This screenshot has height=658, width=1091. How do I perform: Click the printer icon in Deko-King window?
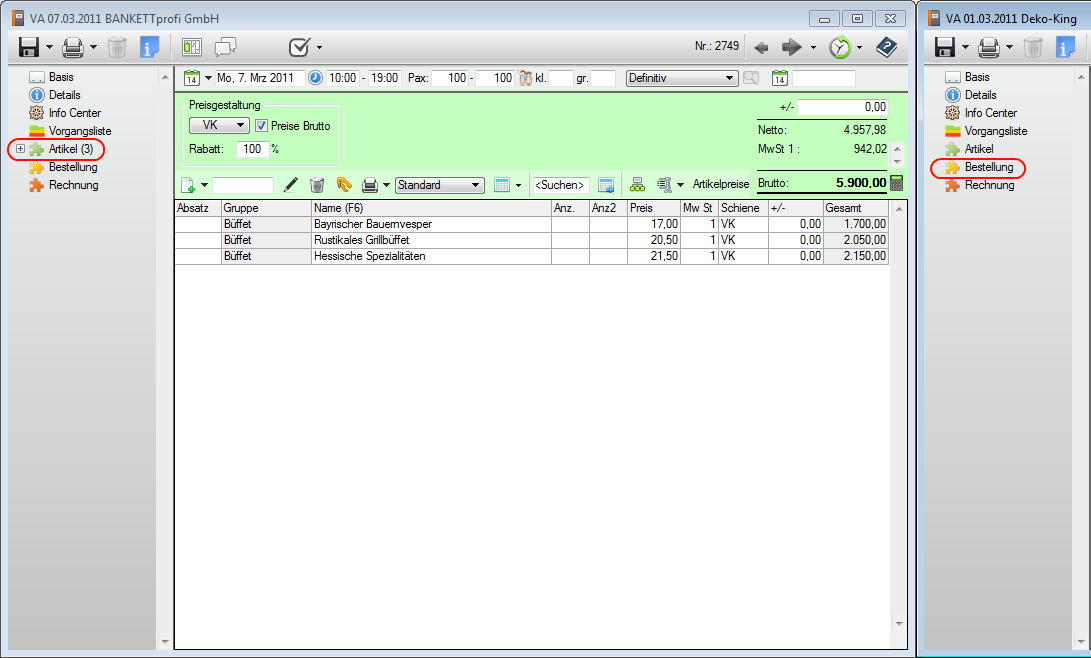tap(988, 47)
